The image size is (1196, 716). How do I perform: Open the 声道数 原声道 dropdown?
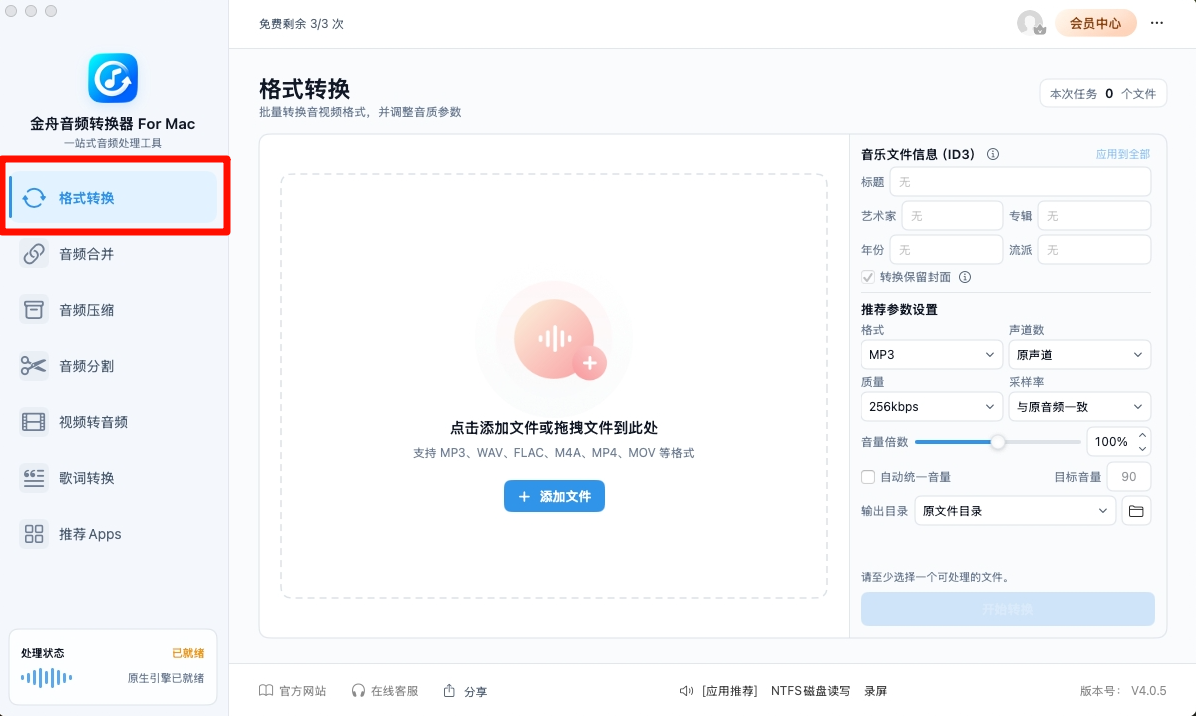1079,355
